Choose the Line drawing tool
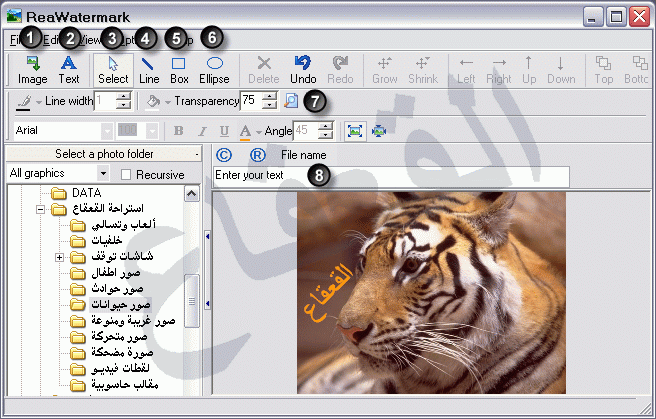This screenshot has height=419, width=656. (149, 70)
